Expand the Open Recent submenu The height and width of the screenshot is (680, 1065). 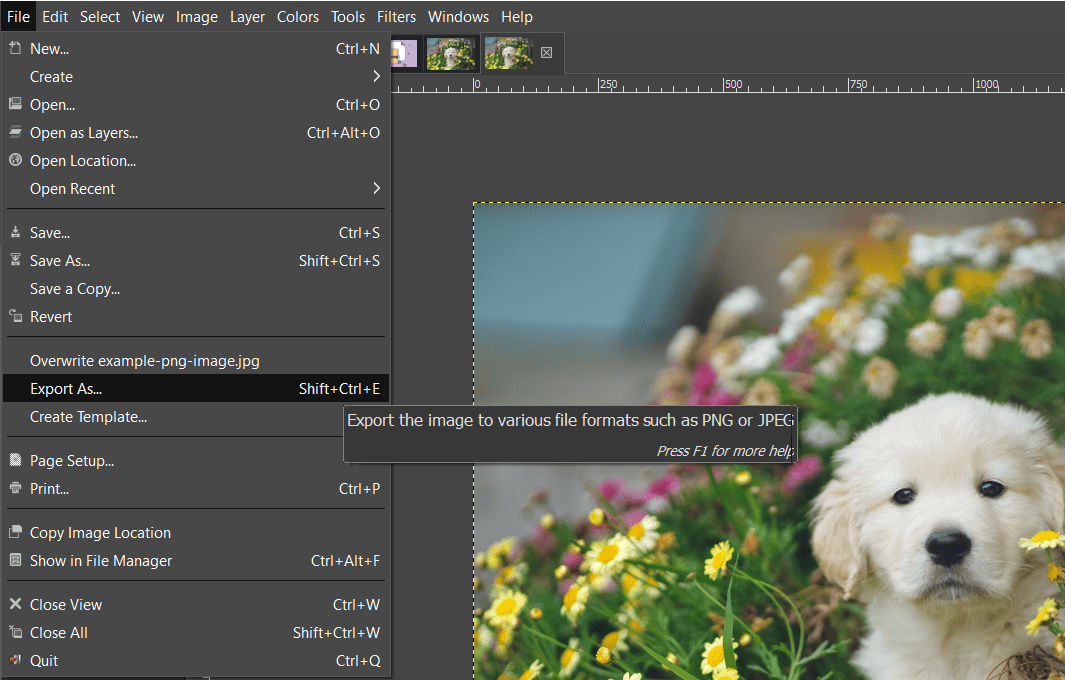377,188
